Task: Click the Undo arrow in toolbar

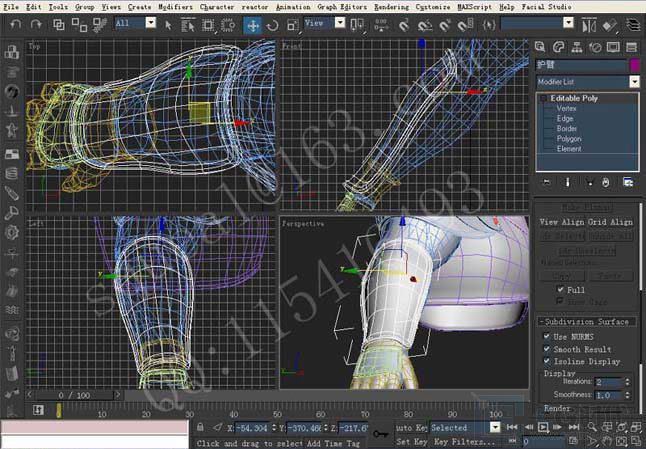Action: point(15,25)
